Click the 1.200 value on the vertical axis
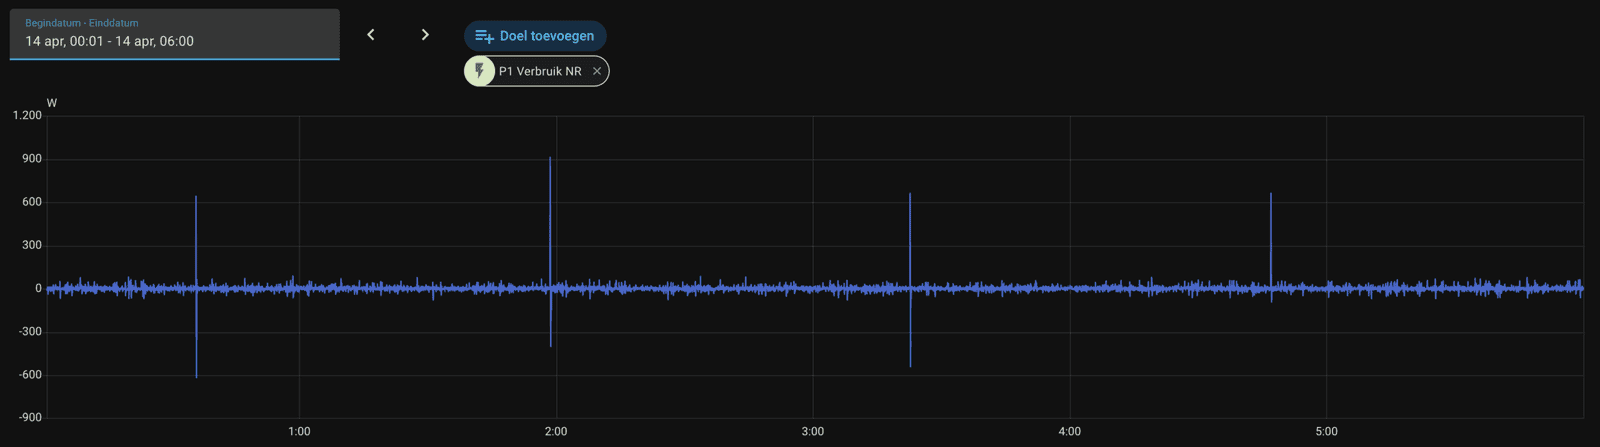This screenshot has width=1600, height=447. tap(27, 116)
